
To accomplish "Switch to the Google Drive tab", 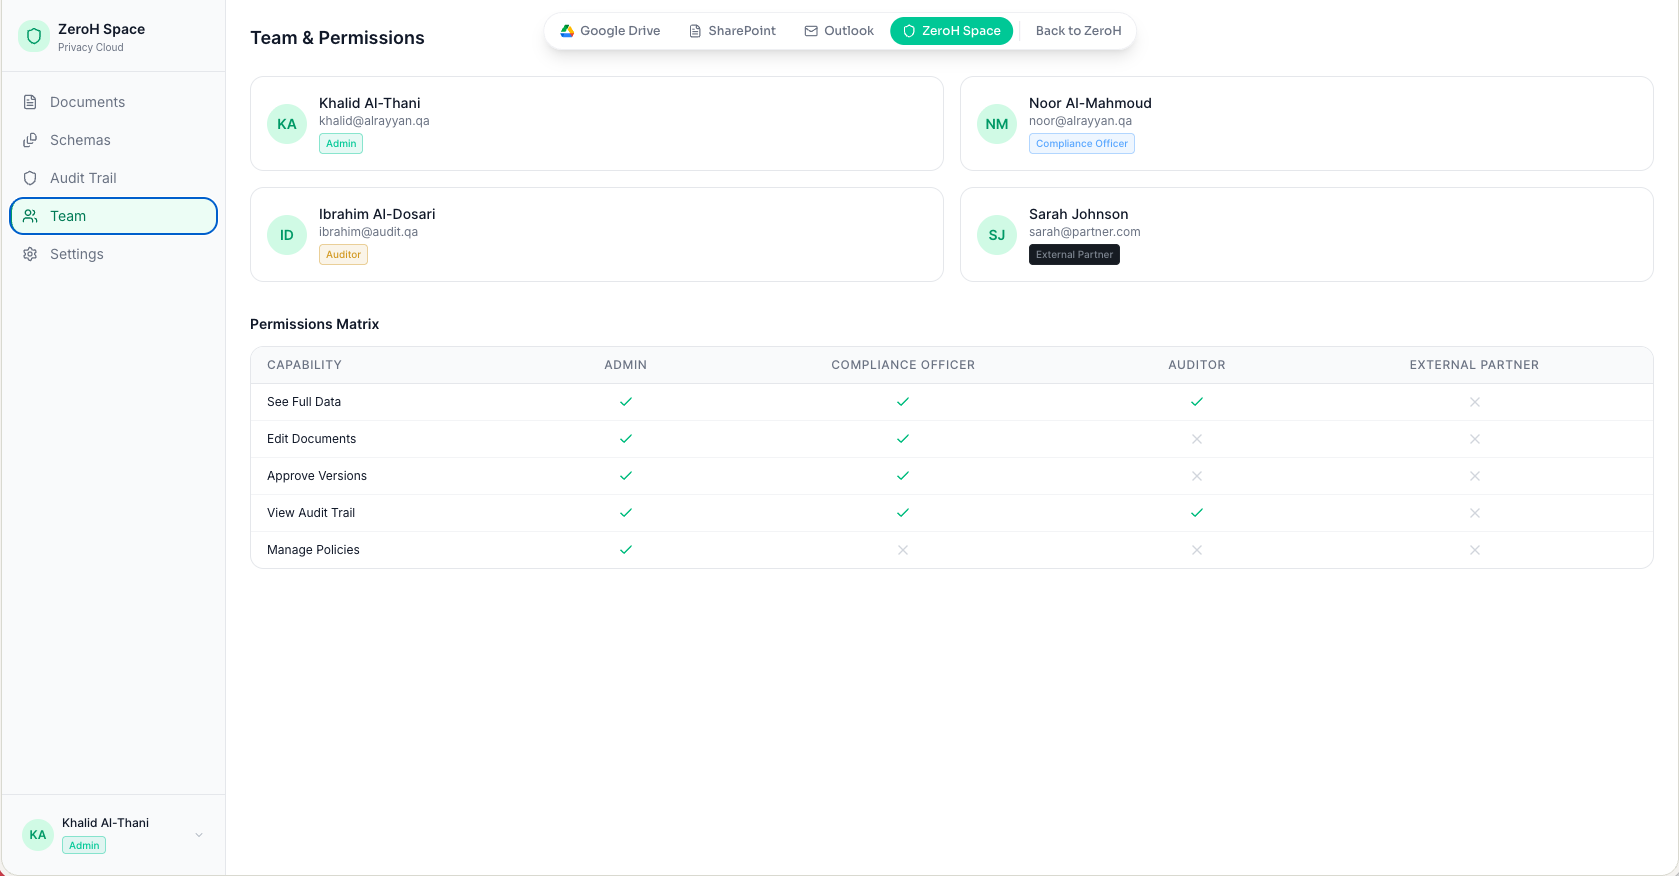I will pyautogui.click(x=610, y=31).
